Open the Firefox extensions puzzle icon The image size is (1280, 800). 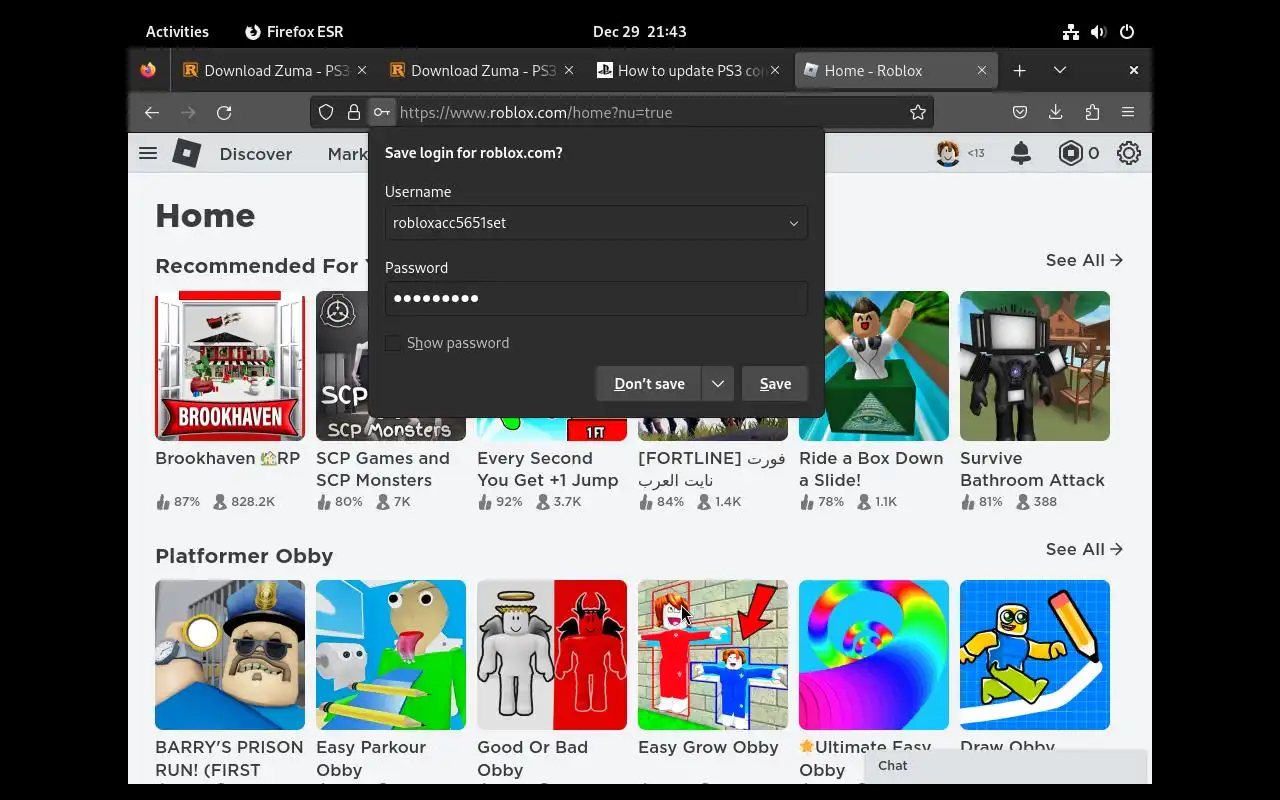pyautogui.click(x=1091, y=113)
